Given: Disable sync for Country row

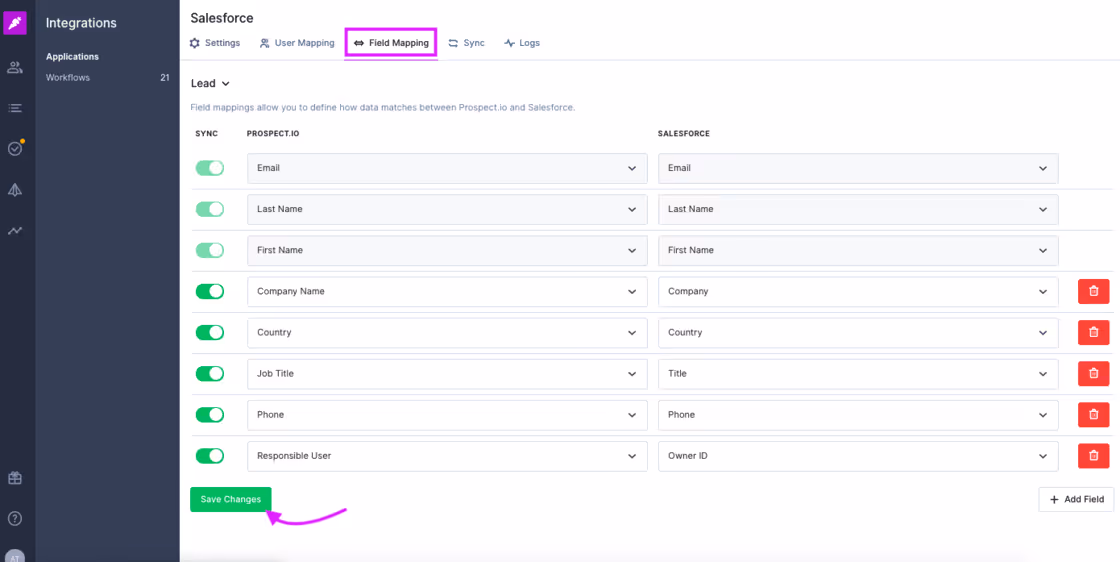Looking at the screenshot, I should [210, 332].
